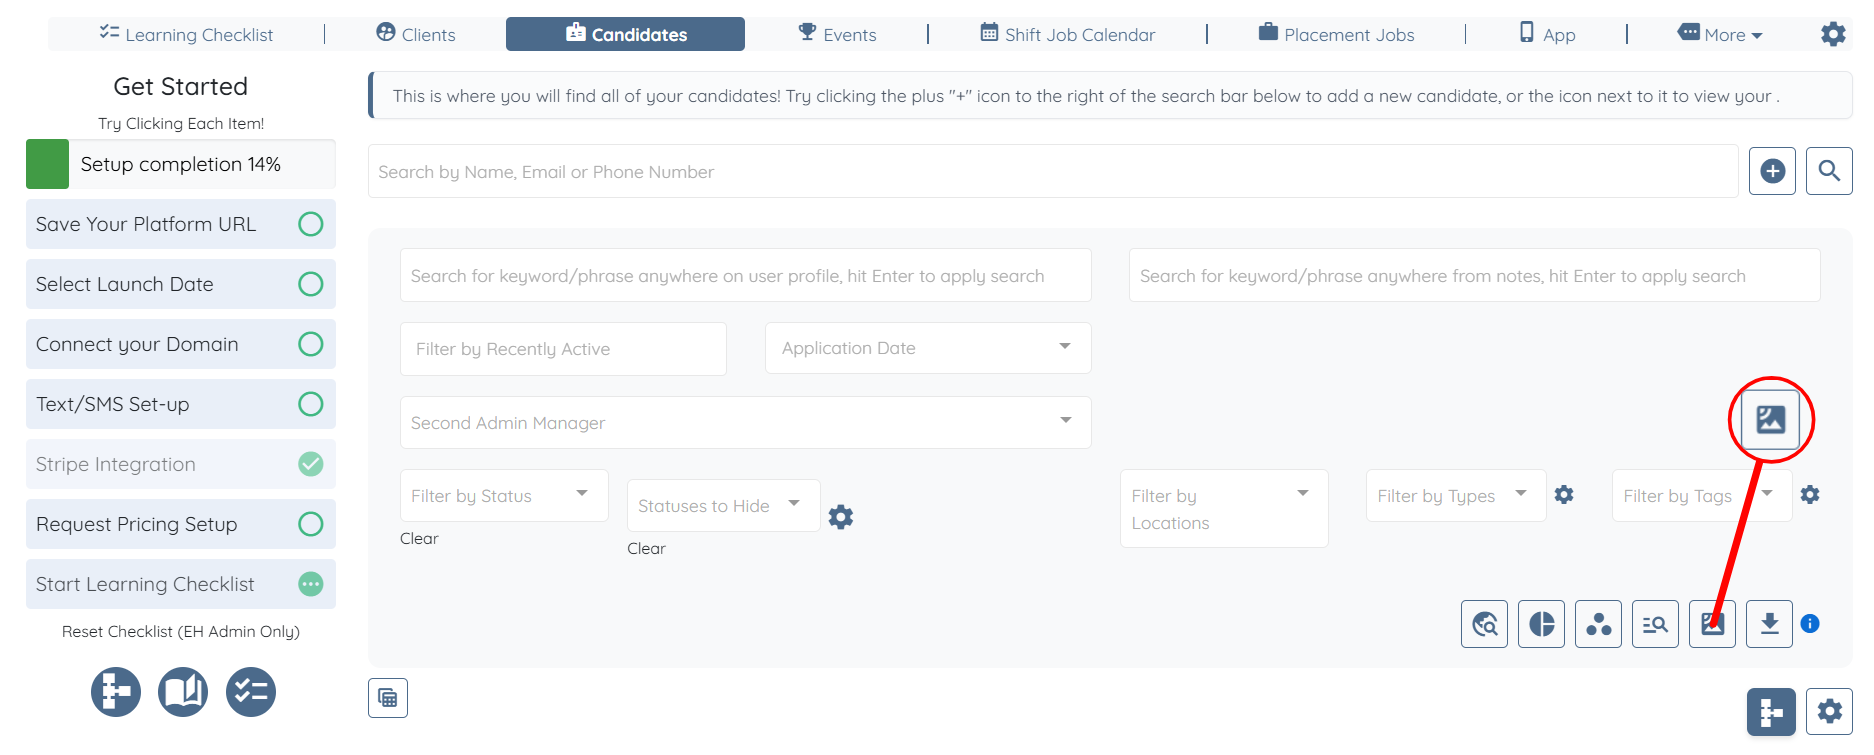Open the Second Admin Manager dropdown
Screen dimensions: 1874x755
(x=745, y=423)
